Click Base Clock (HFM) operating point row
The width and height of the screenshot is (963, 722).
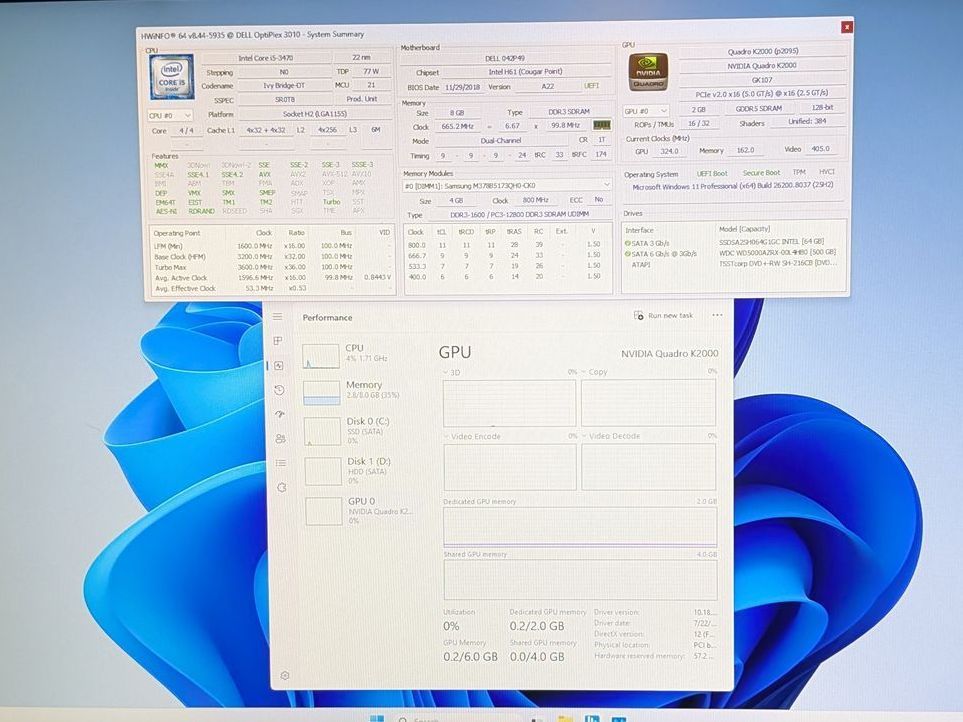pos(271,257)
